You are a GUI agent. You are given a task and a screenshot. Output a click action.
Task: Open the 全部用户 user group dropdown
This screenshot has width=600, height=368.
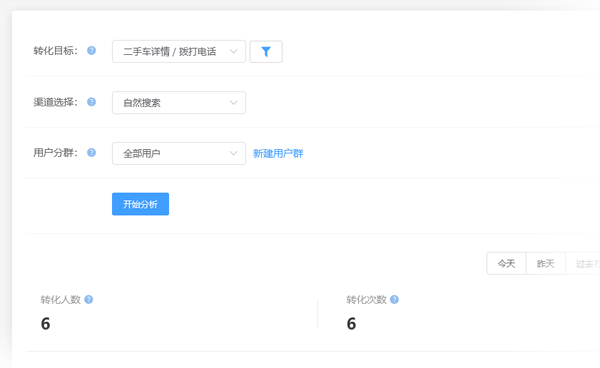click(x=179, y=153)
